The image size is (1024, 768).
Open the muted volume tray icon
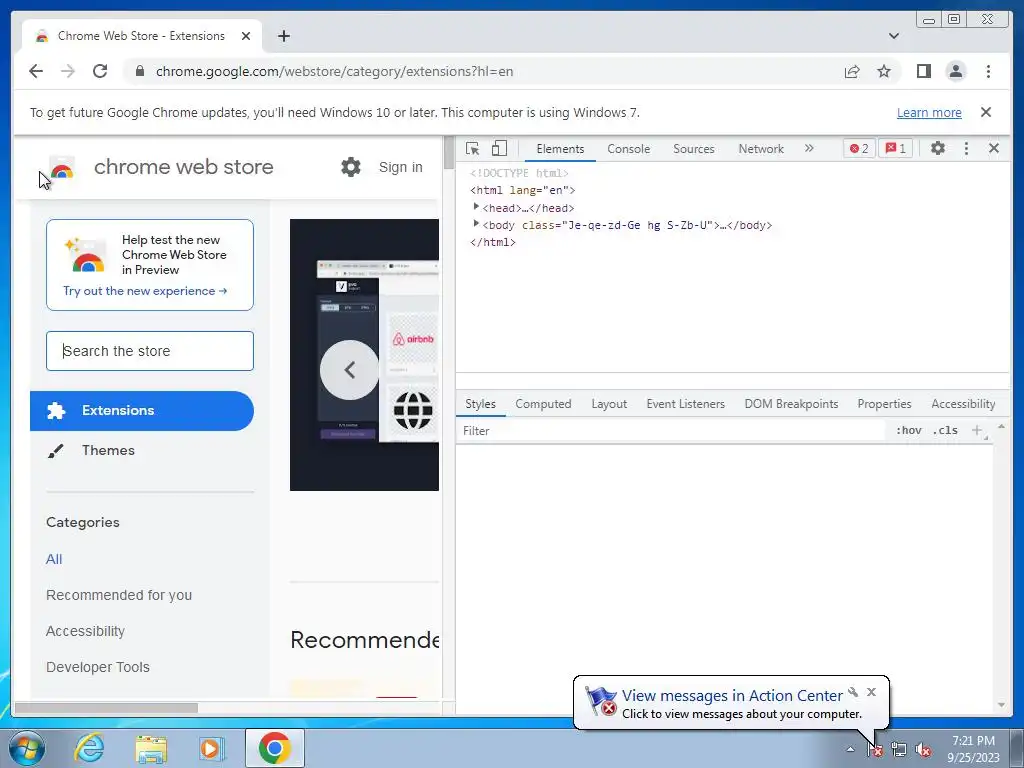tap(923, 750)
